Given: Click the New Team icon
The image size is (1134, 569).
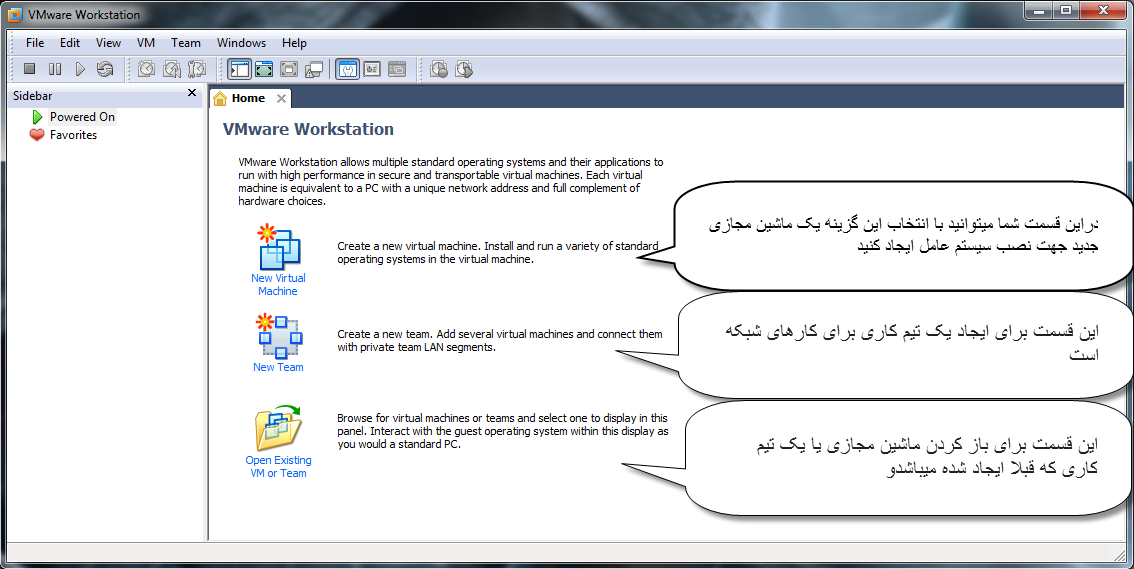Looking at the screenshot, I should [278, 336].
